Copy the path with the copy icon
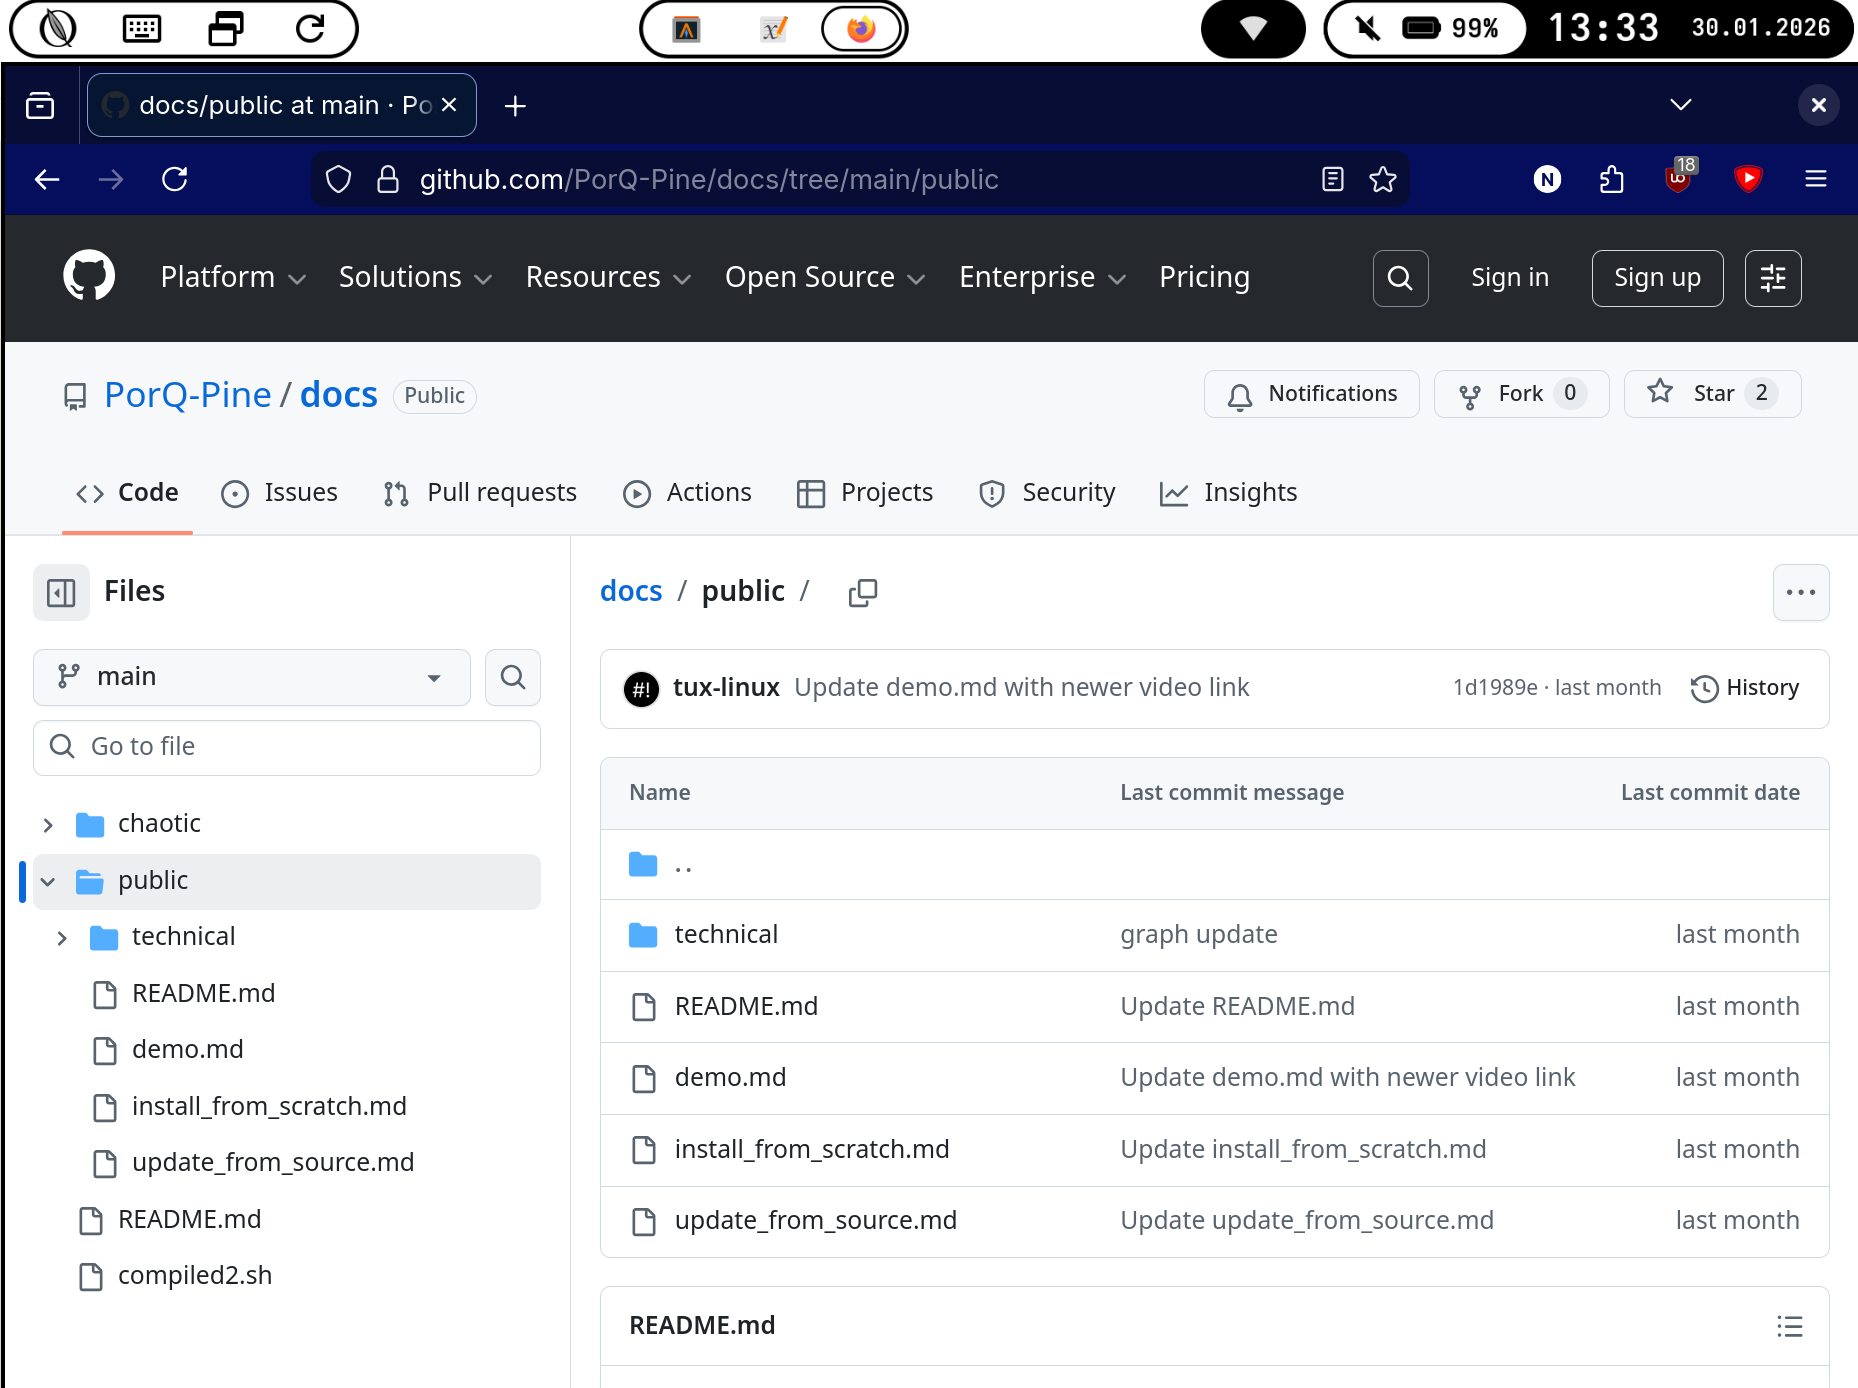This screenshot has height=1388, width=1858. click(x=862, y=593)
